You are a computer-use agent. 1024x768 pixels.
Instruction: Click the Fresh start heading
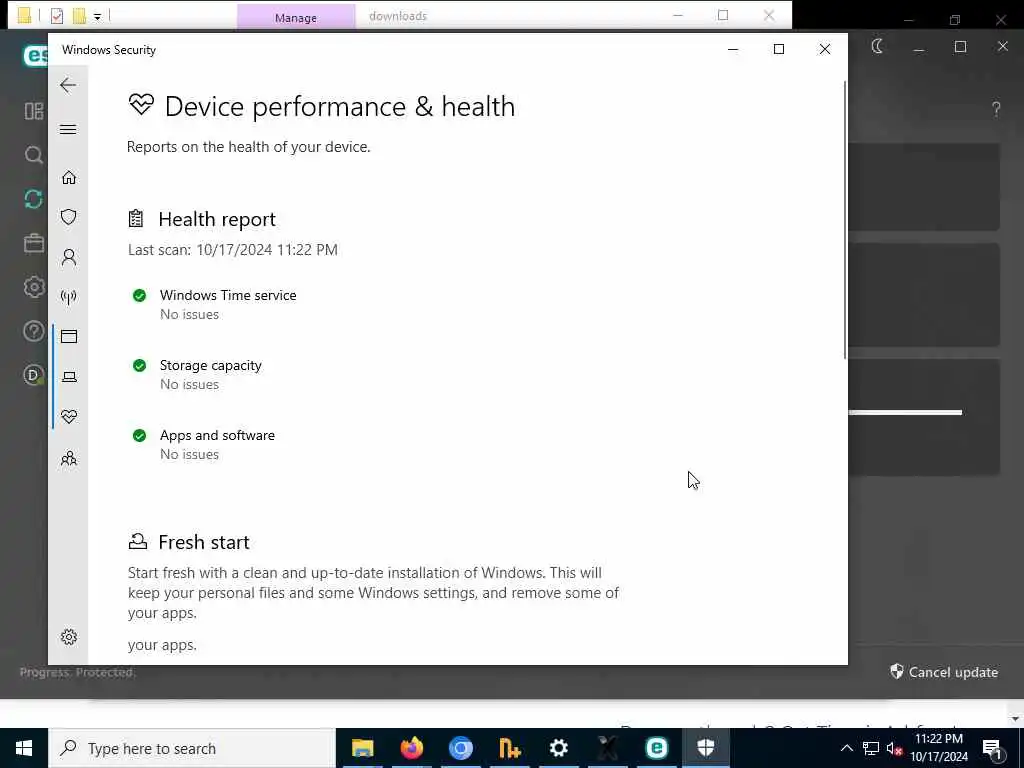[204, 542]
